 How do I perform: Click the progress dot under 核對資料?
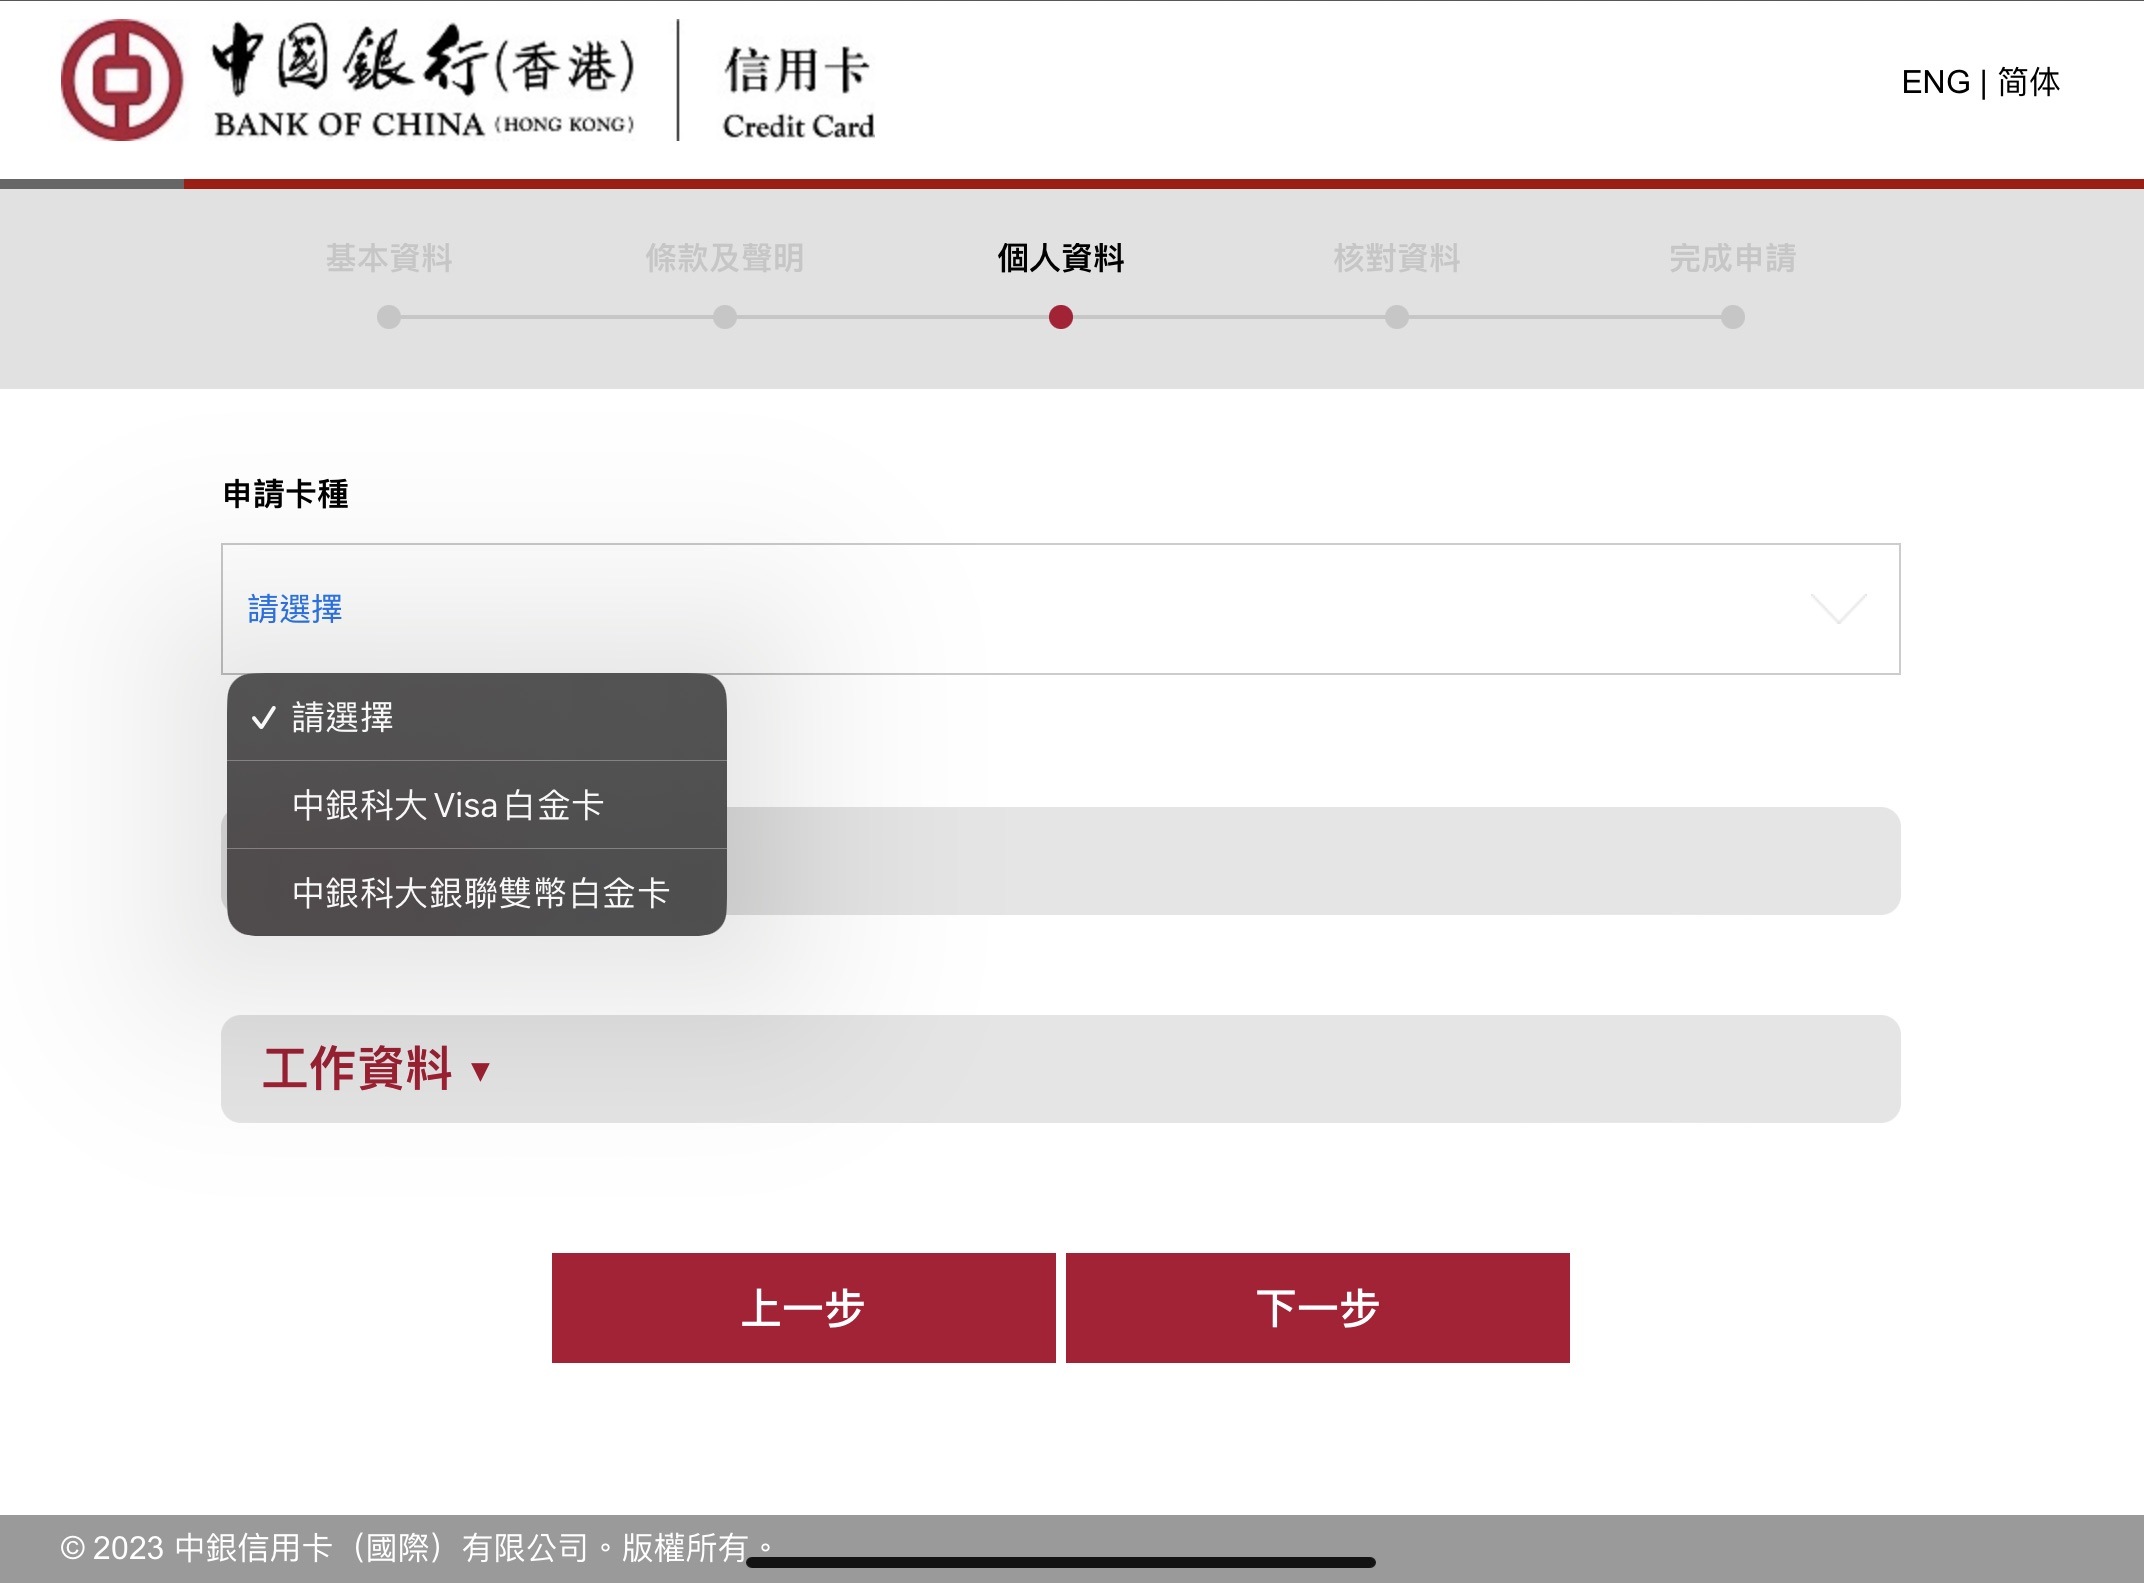[x=1397, y=317]
